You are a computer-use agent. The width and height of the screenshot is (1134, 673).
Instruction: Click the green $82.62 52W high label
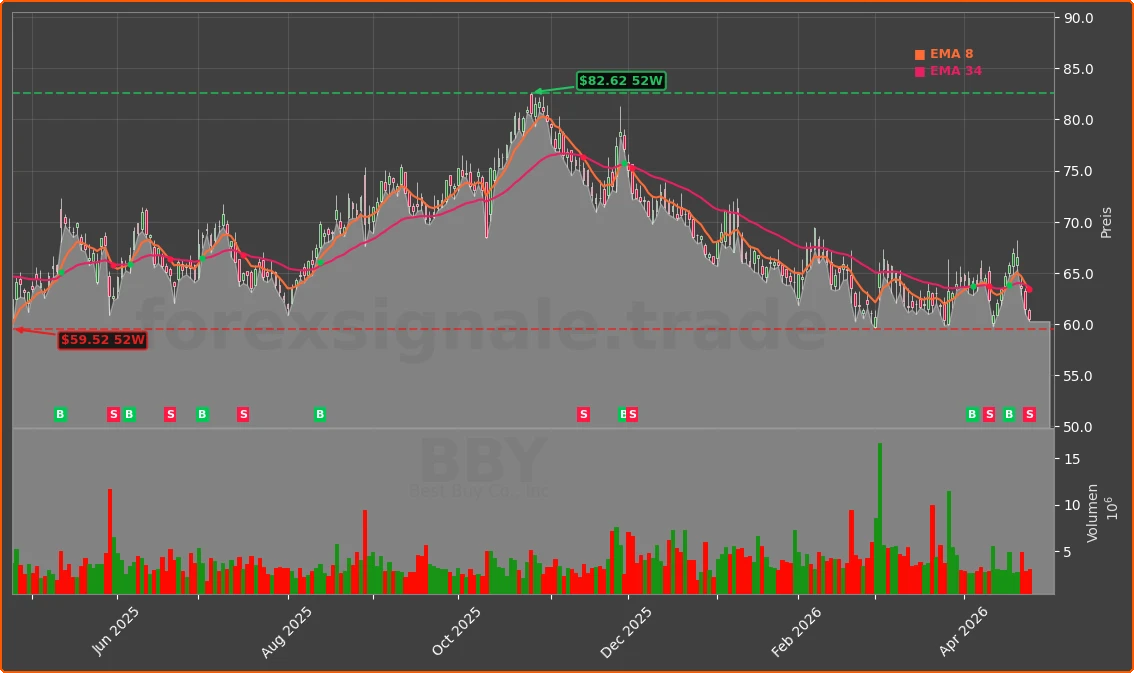tap(621, 81)
